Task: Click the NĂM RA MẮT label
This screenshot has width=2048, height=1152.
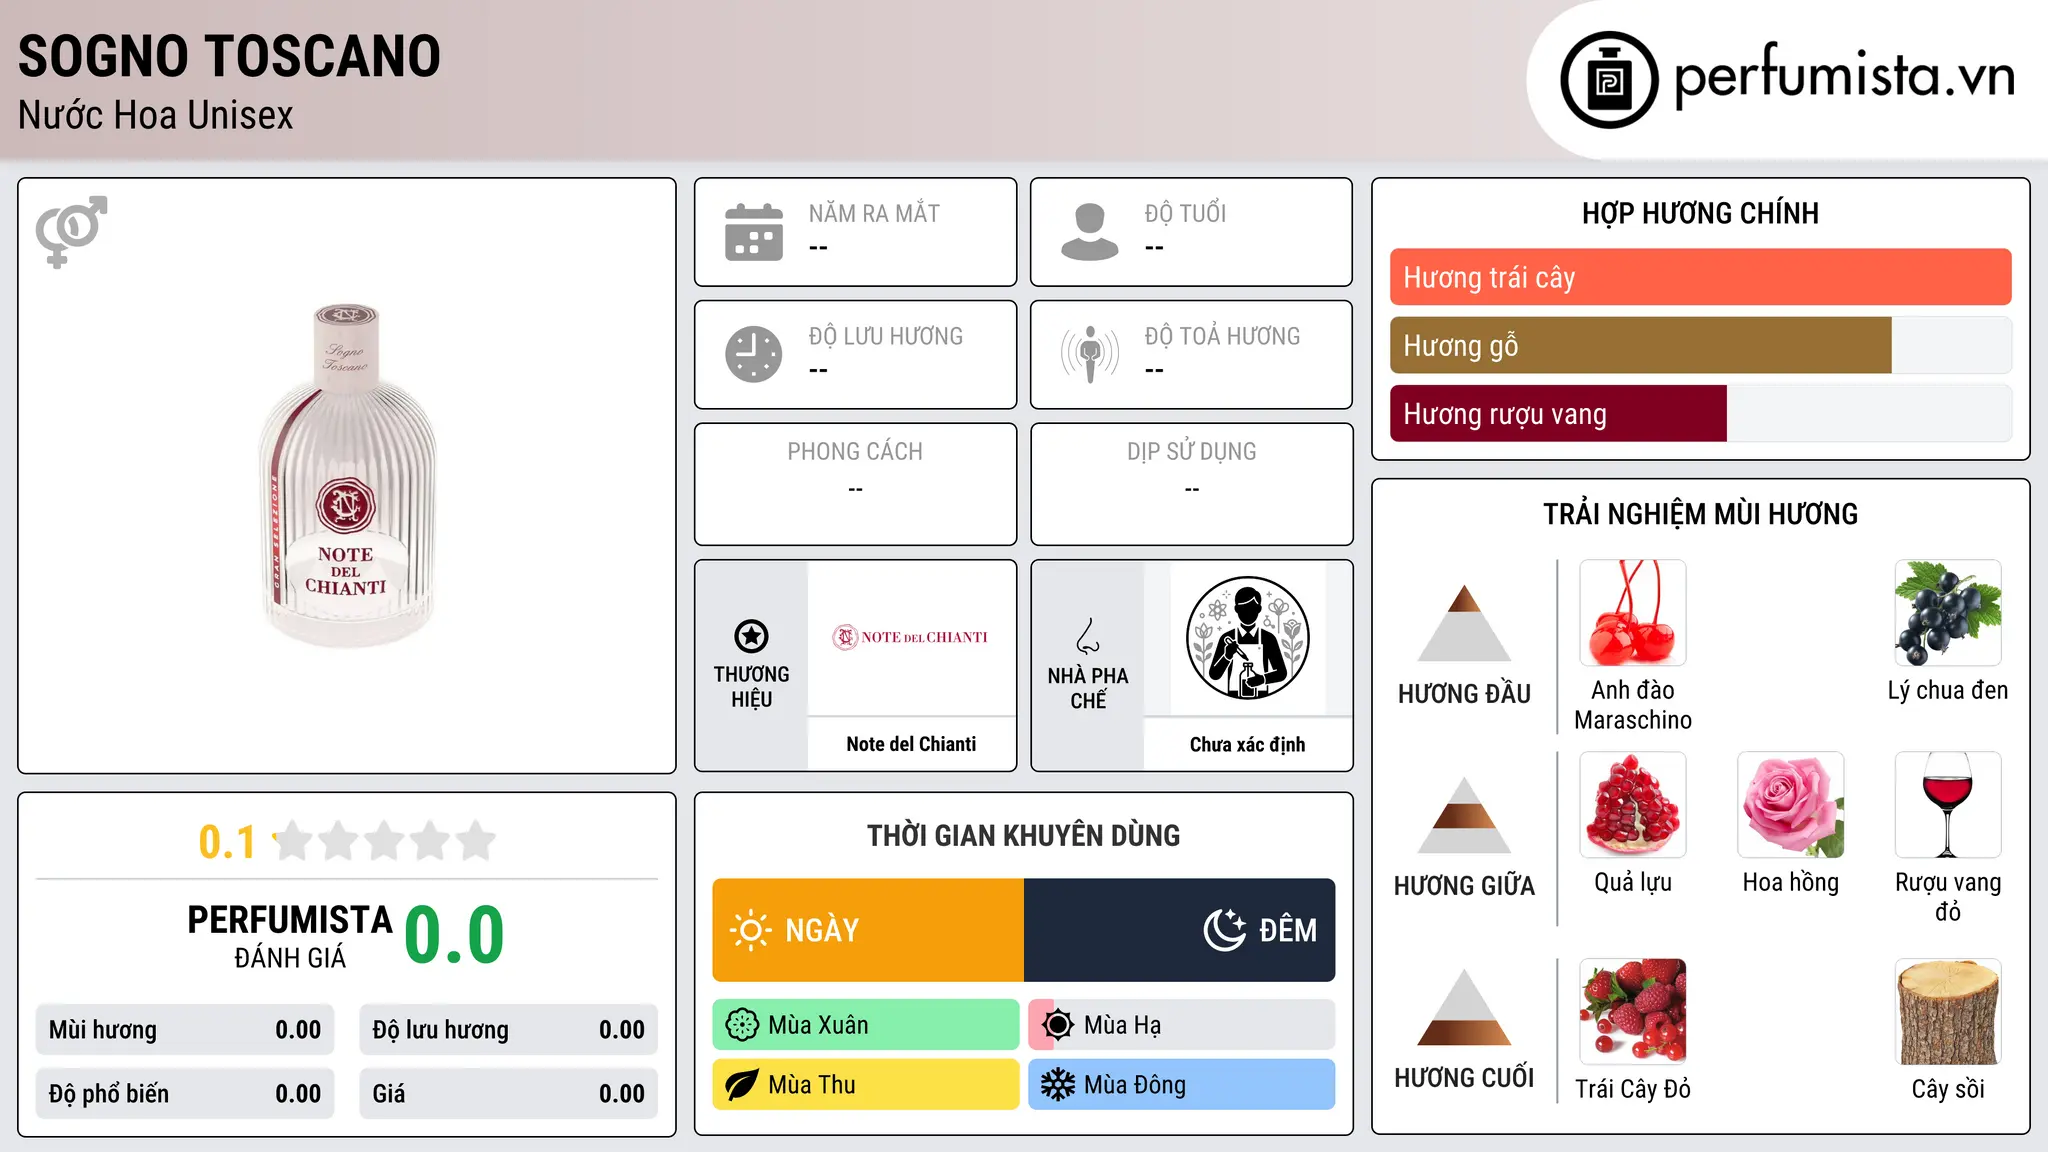Action: pyautogui.click(x=874, y=213)
